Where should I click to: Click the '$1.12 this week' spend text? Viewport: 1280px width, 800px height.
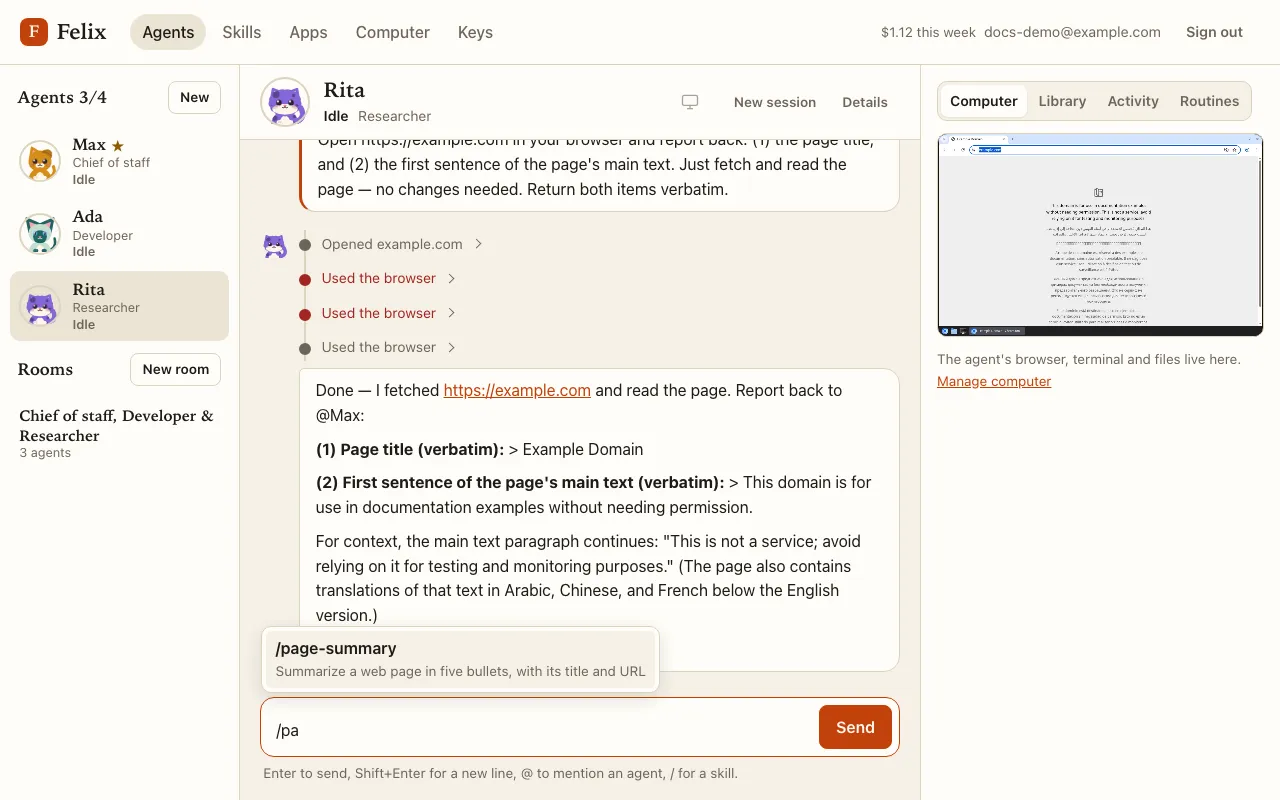click(928, 32)
